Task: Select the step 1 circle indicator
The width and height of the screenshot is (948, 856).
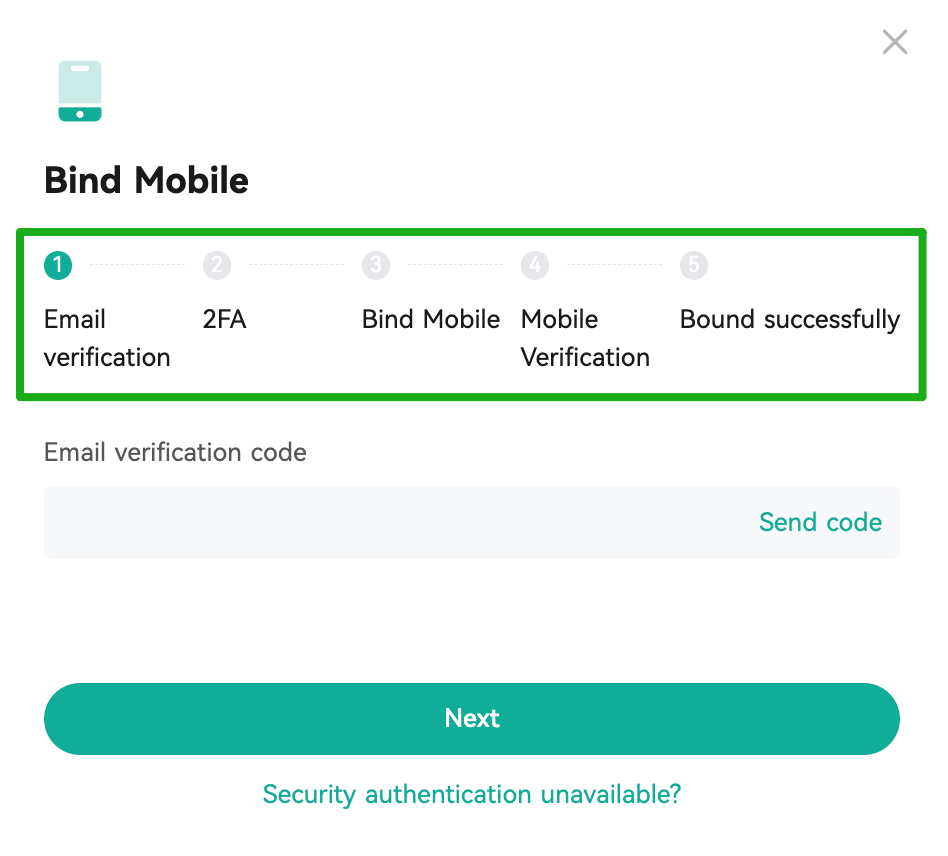Action: [x=58, y=265]
